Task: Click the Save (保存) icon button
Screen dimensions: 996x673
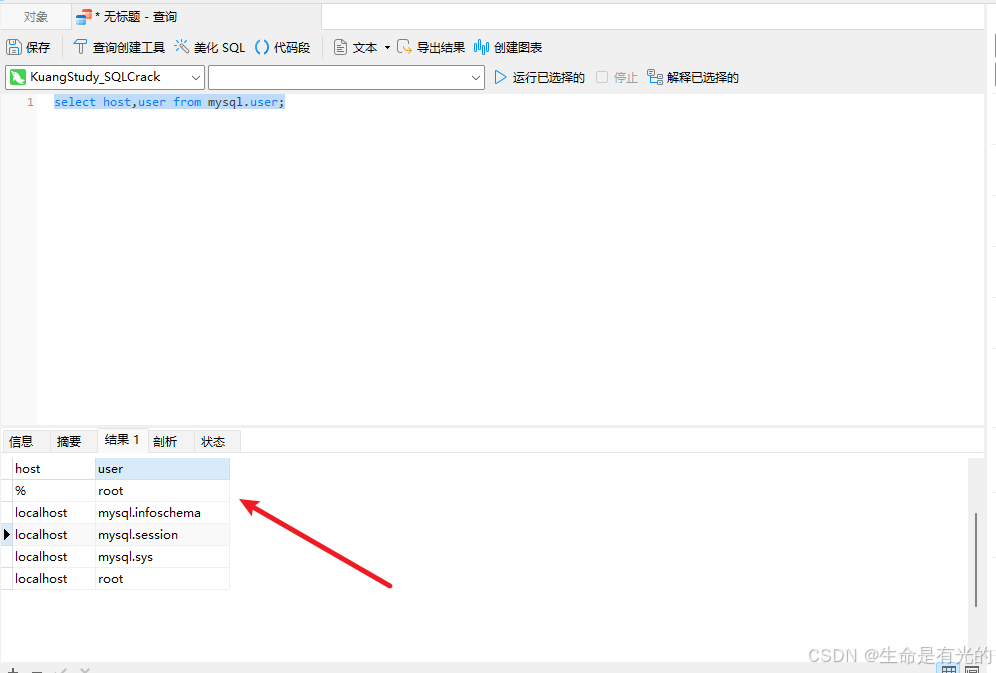Action: (28, 48)
